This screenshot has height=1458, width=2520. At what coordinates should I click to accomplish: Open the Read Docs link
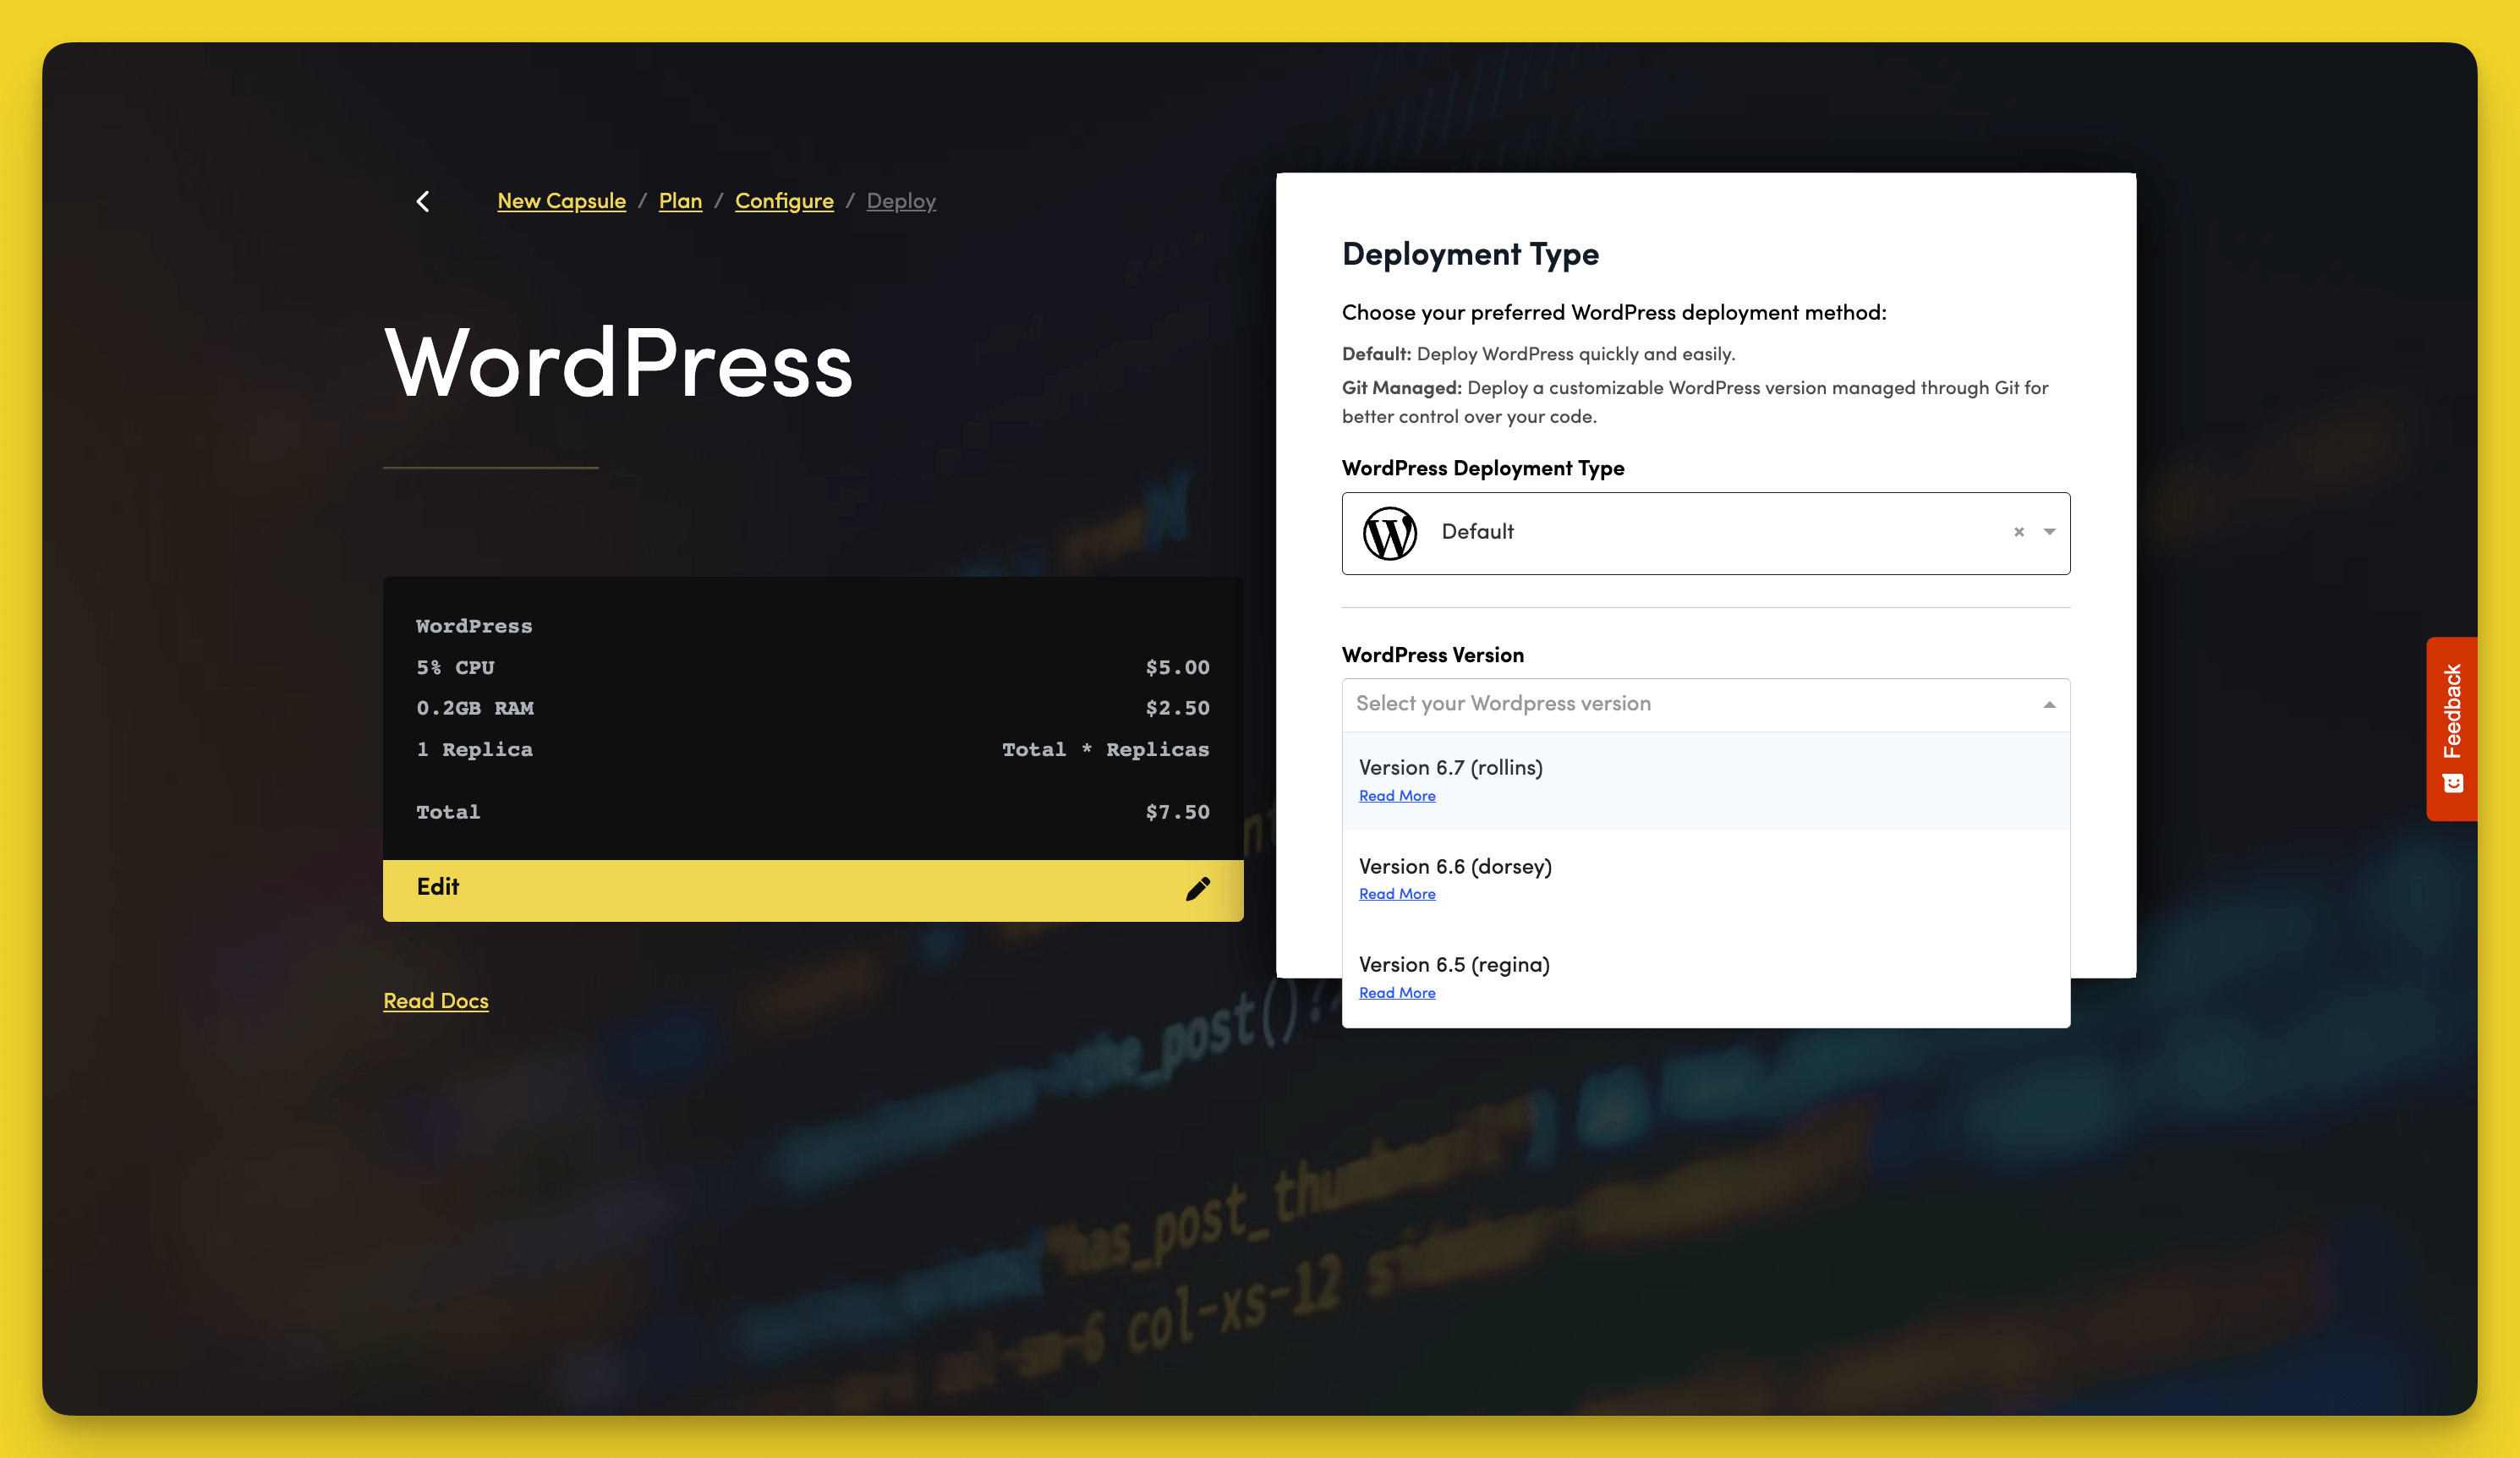435,1000
